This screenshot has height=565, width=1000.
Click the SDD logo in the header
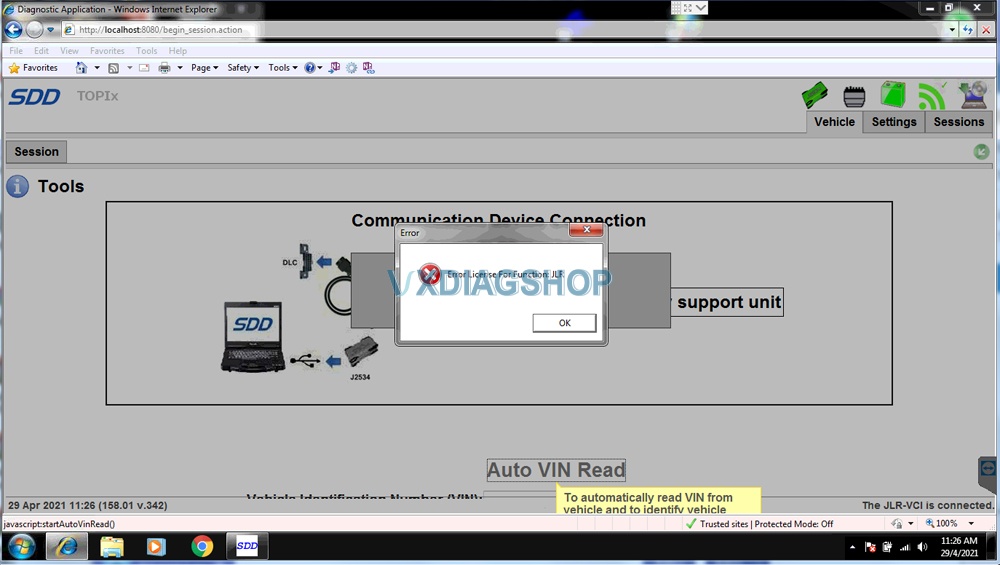[x=34, y=96]
